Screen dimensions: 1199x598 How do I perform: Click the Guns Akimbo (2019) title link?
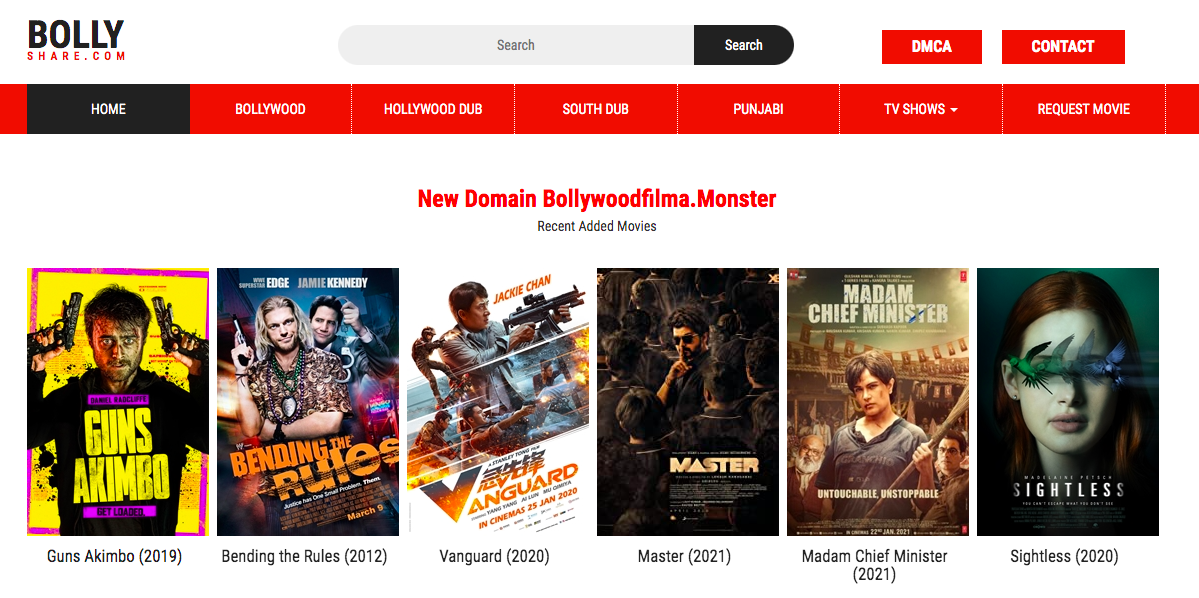click(115, 557)
